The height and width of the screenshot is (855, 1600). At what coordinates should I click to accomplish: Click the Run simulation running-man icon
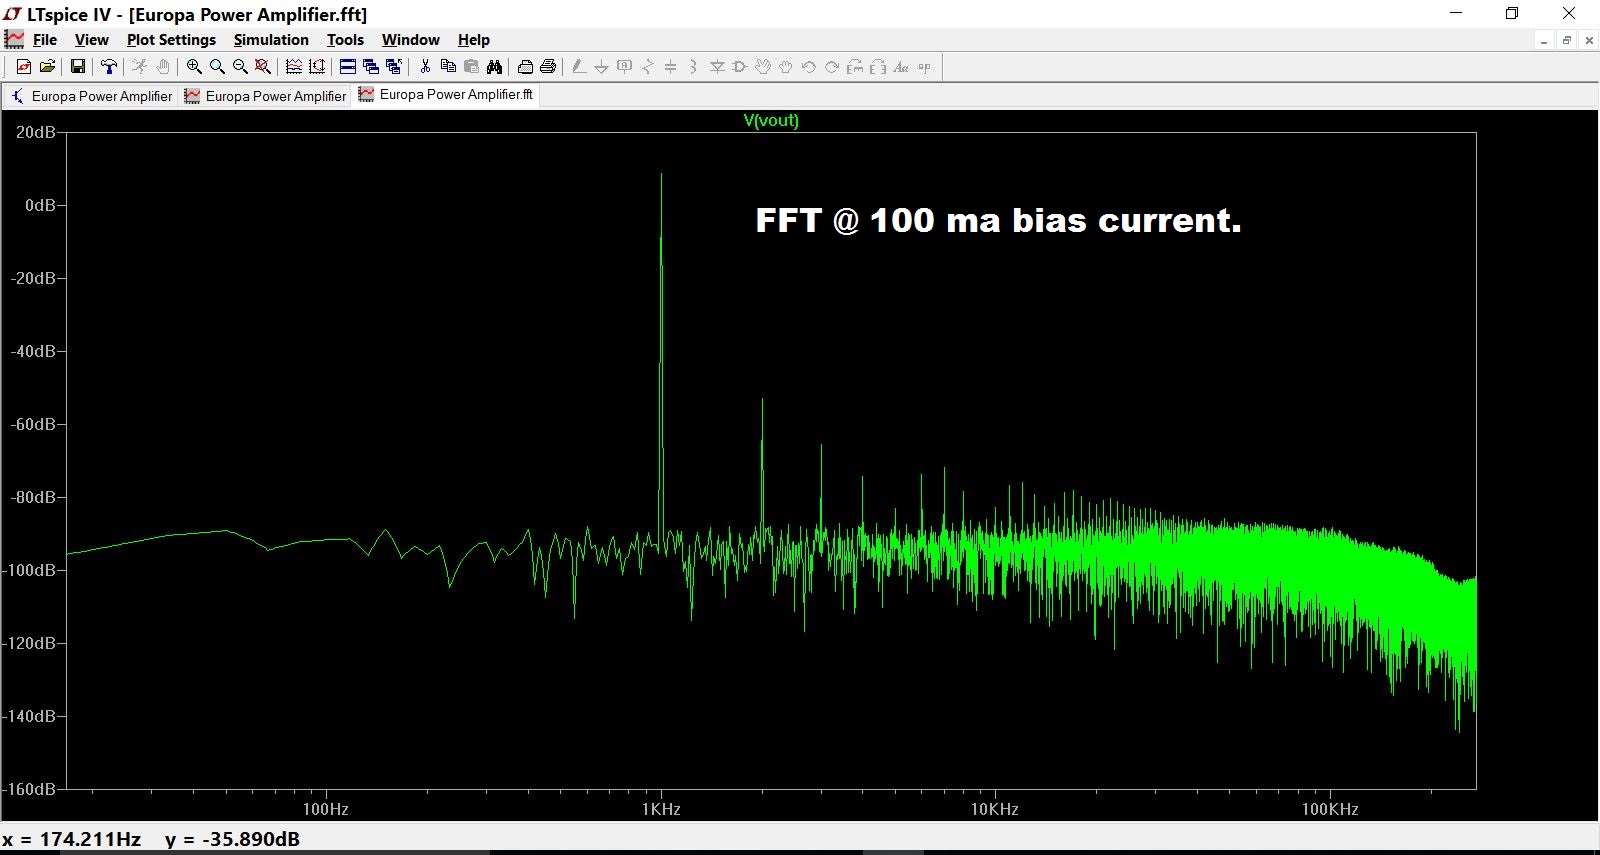[x=139, y=67]
